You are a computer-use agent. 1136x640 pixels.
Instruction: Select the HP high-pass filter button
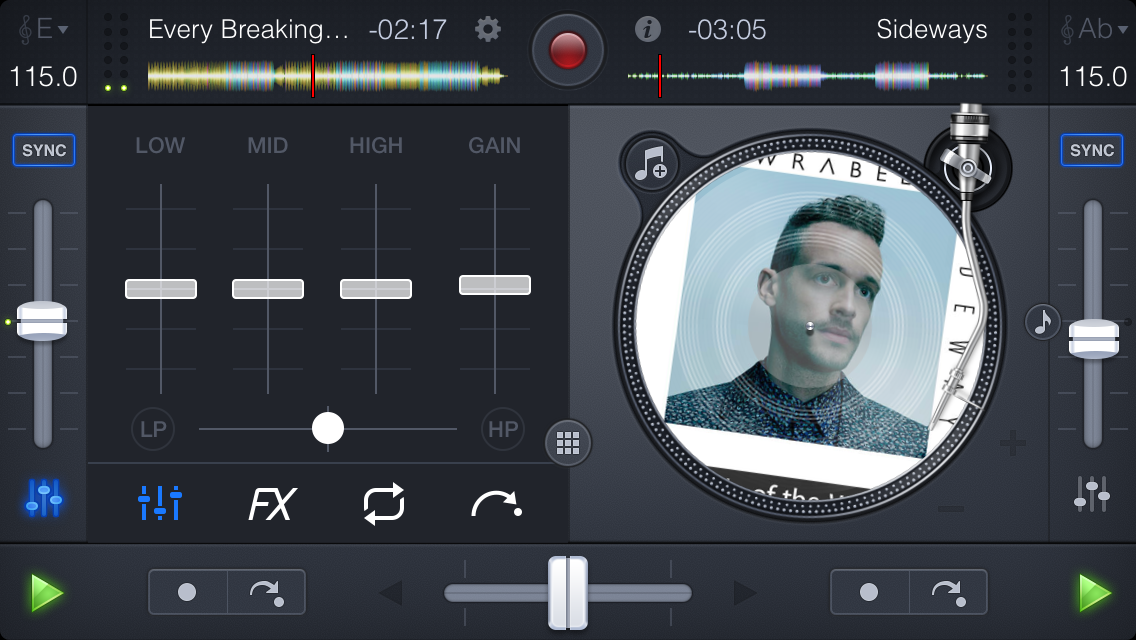pos(503,429)
